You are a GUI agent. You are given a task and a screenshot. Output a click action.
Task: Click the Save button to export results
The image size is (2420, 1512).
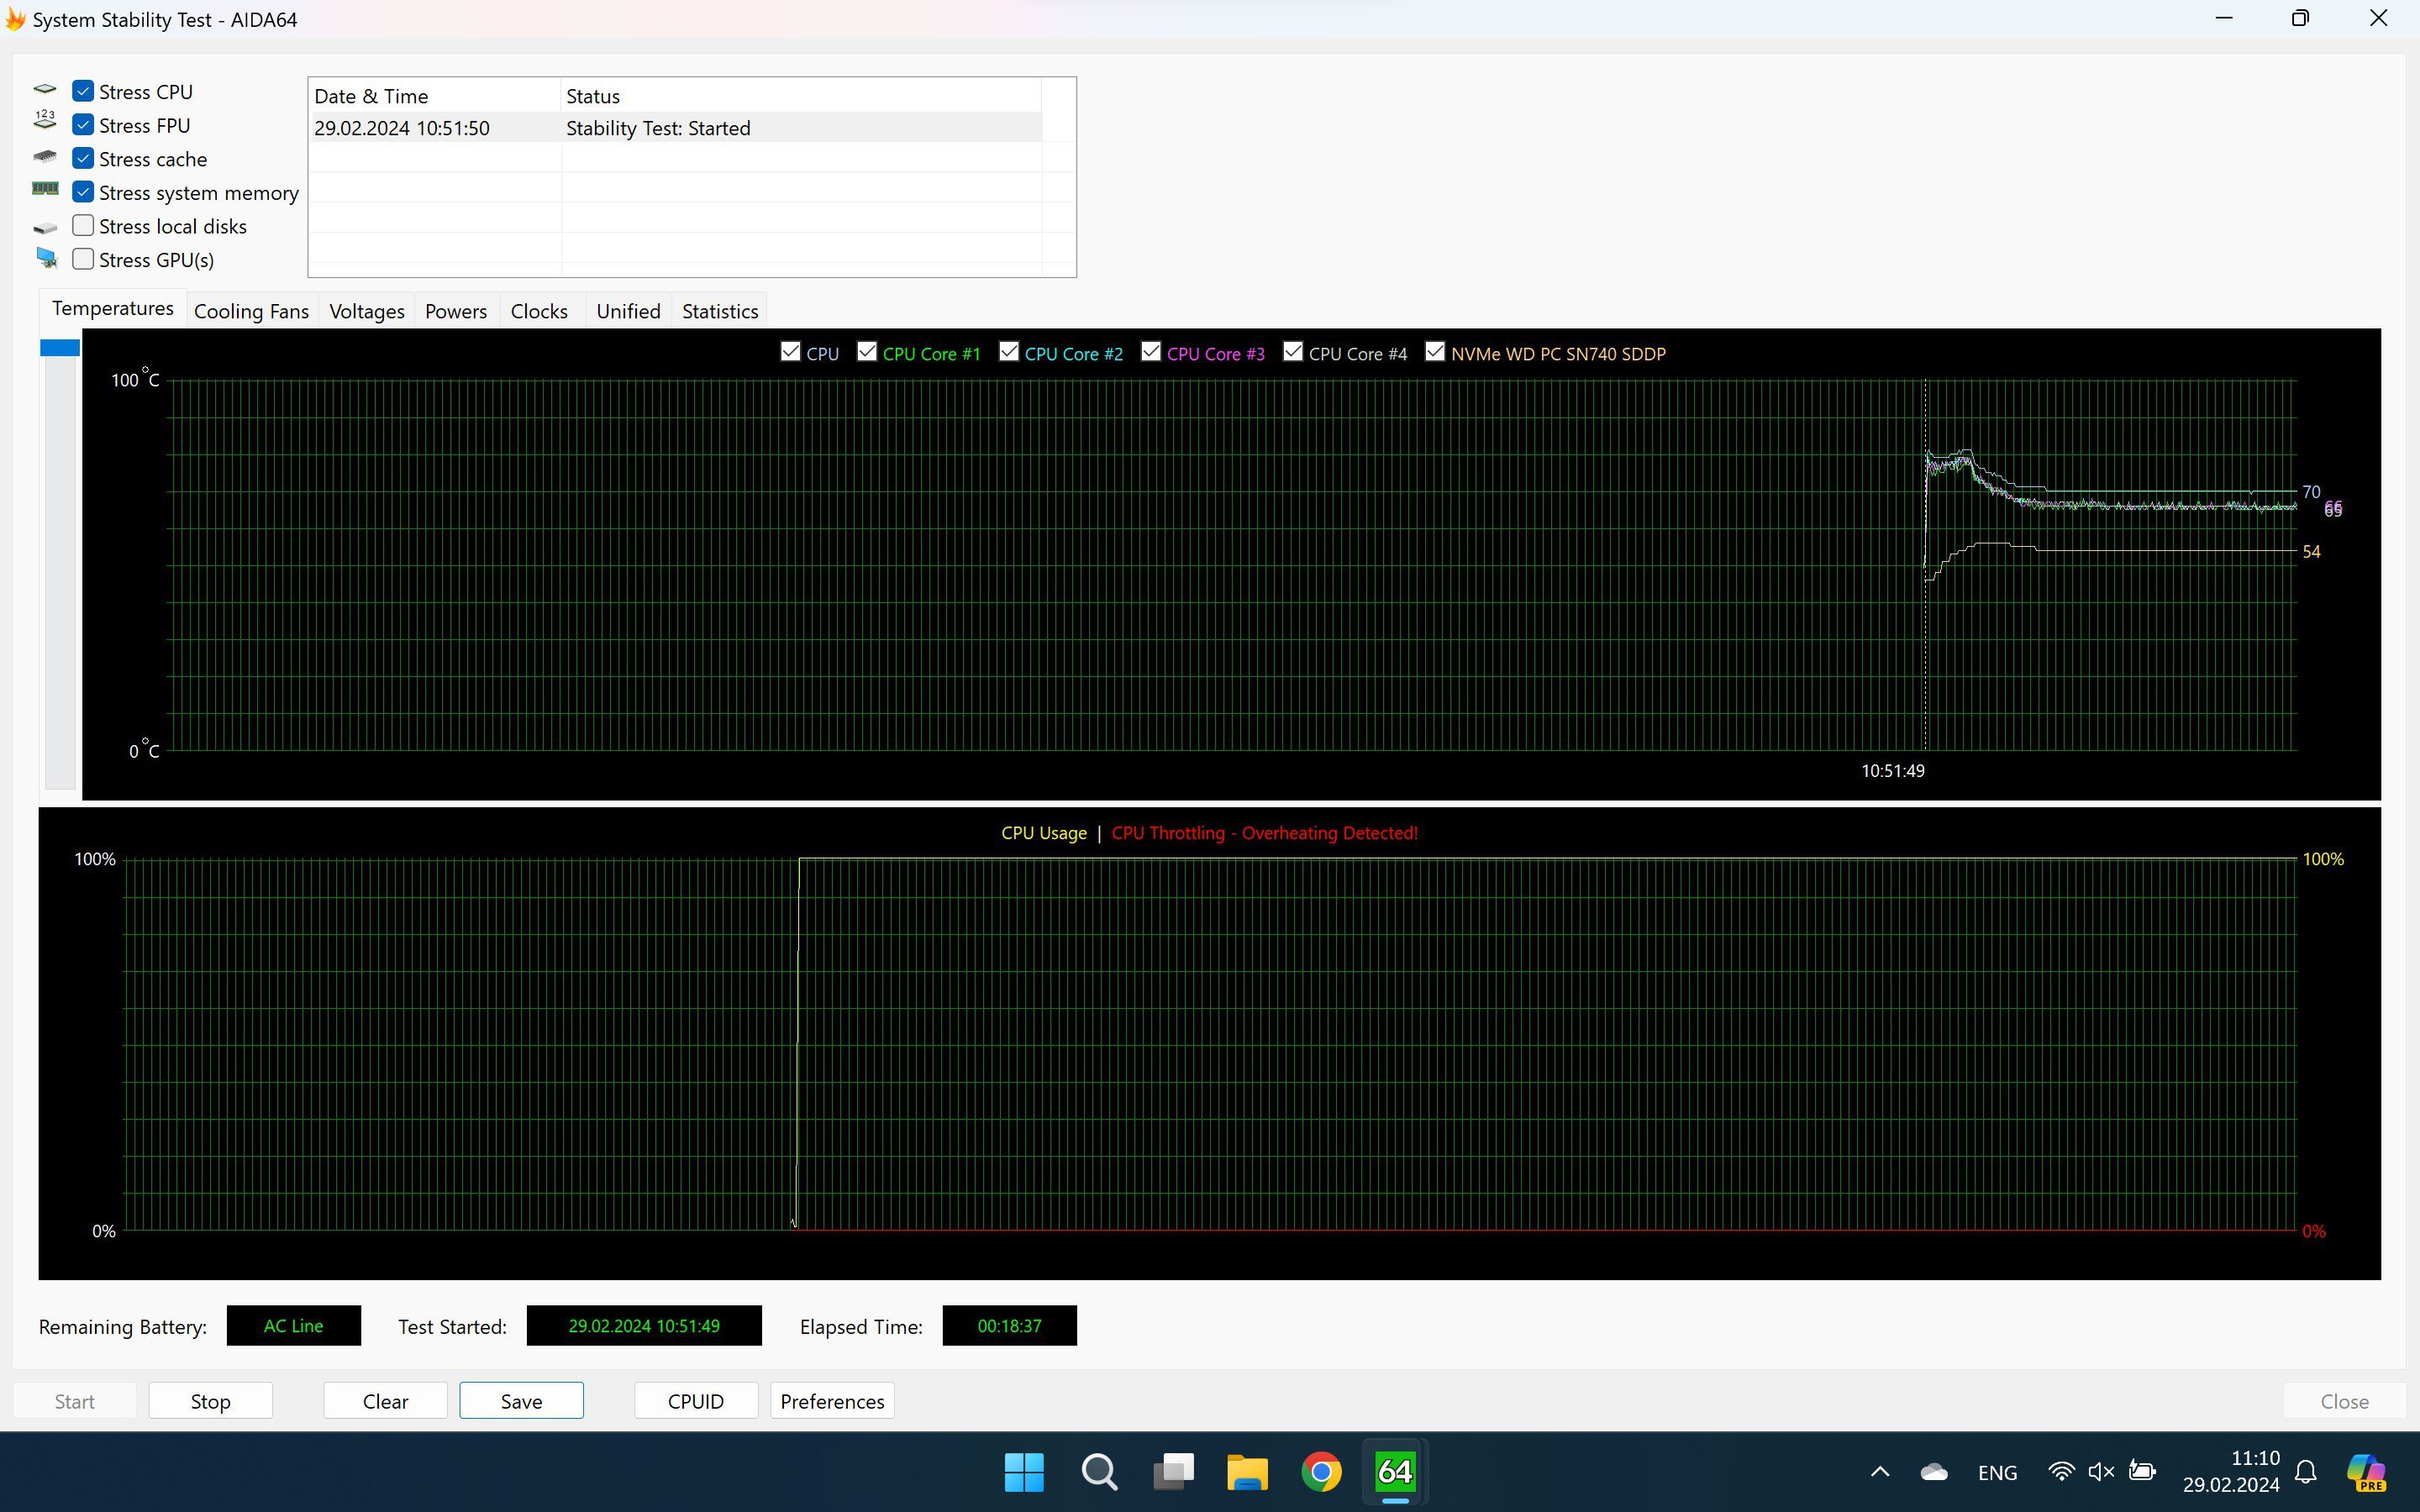(521, 1400)
